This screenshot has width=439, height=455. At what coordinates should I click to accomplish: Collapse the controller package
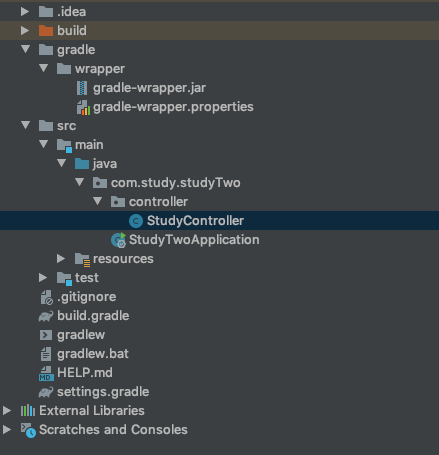(x=97, y=201)
